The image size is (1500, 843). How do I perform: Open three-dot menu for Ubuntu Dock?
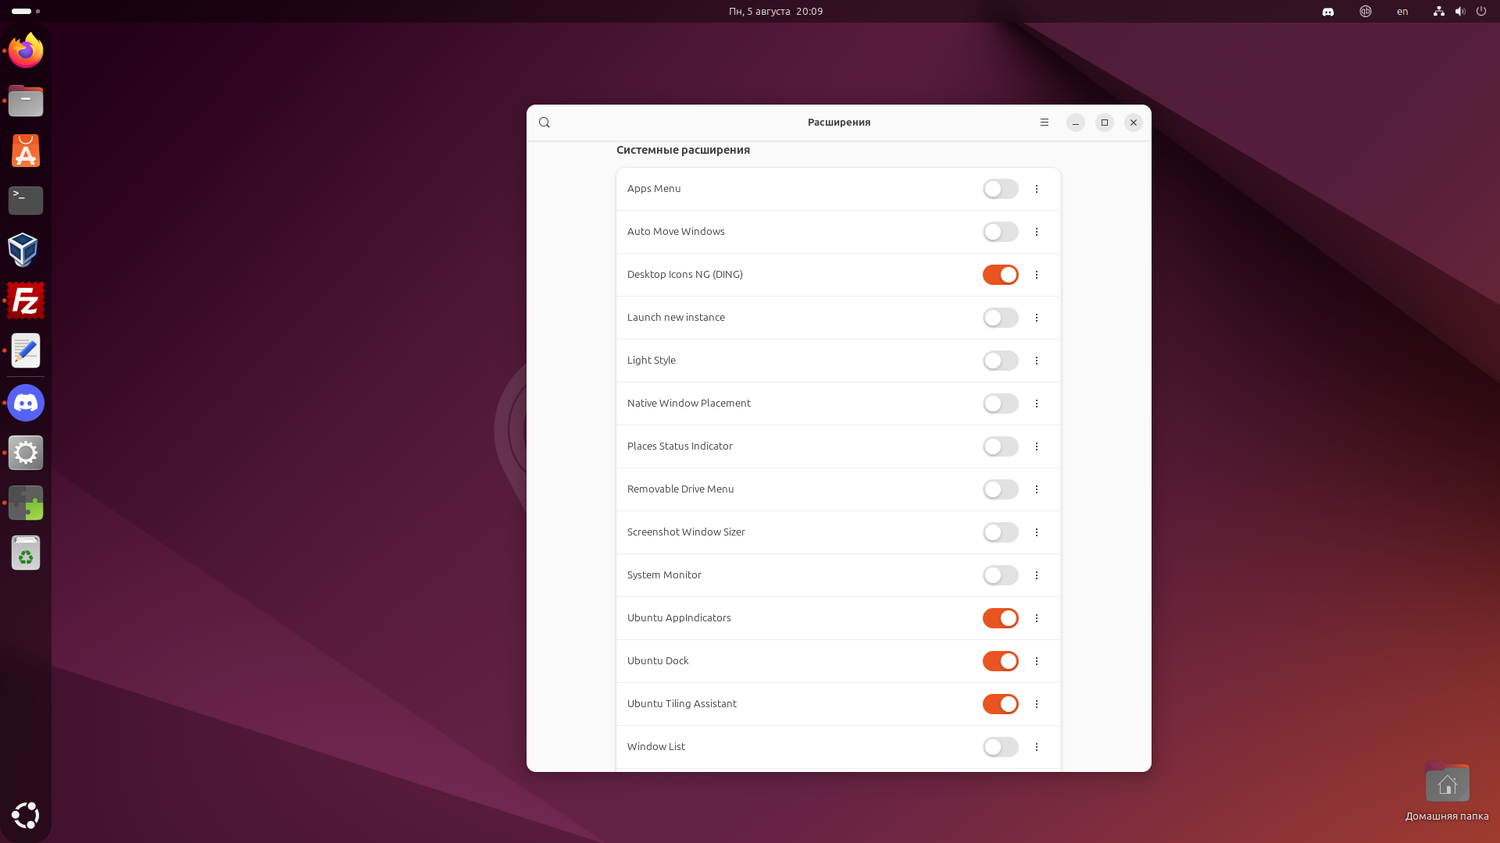click(1037, 661)
